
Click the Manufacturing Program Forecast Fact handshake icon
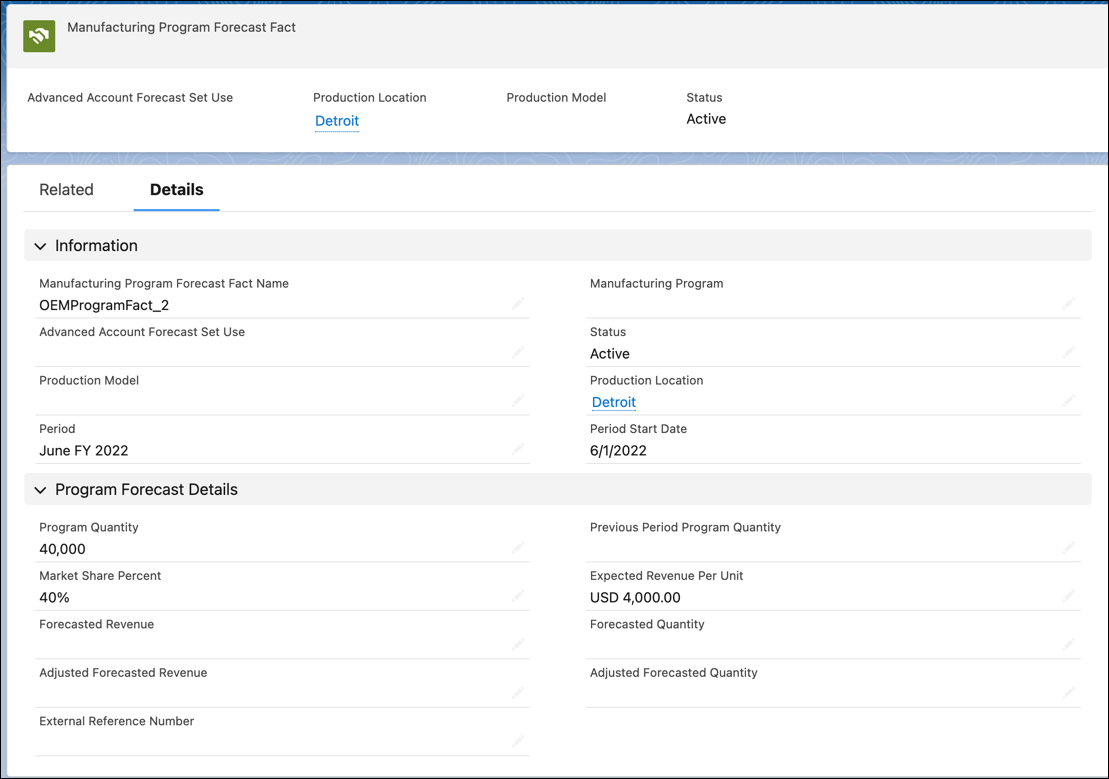click(39, 35)
